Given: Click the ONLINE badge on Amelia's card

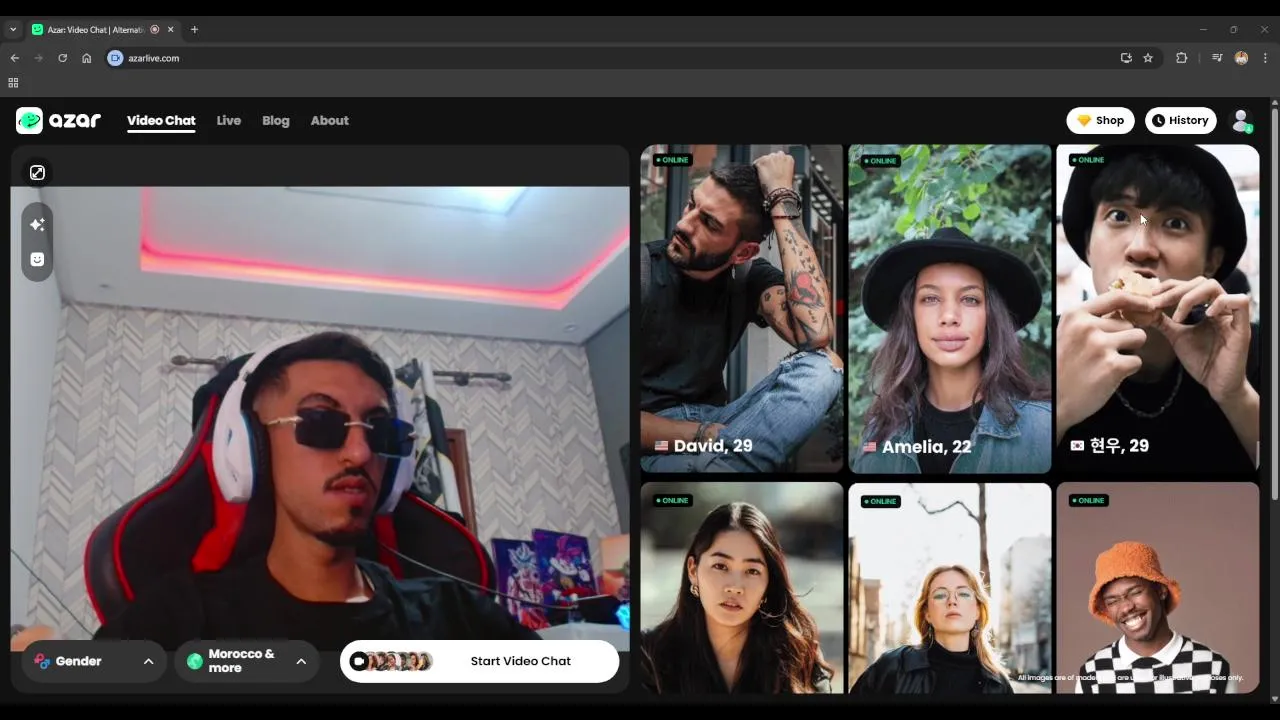Looking at the screenshot, I should pos(881,160).
